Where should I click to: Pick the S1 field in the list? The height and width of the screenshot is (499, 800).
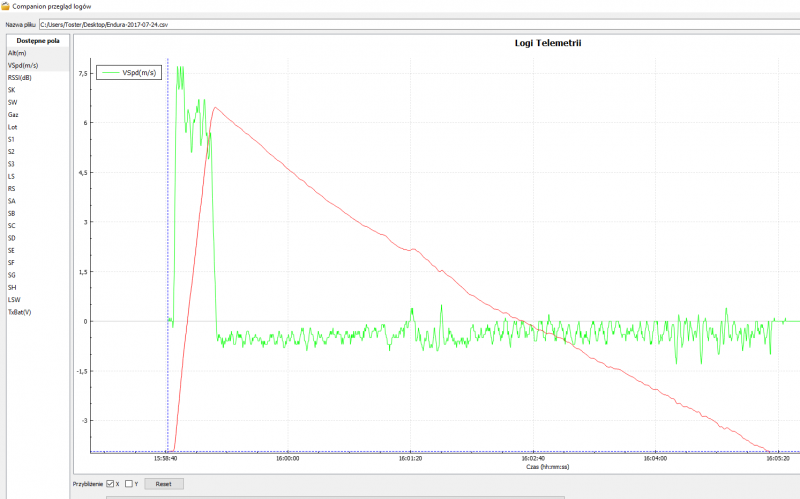11,140
